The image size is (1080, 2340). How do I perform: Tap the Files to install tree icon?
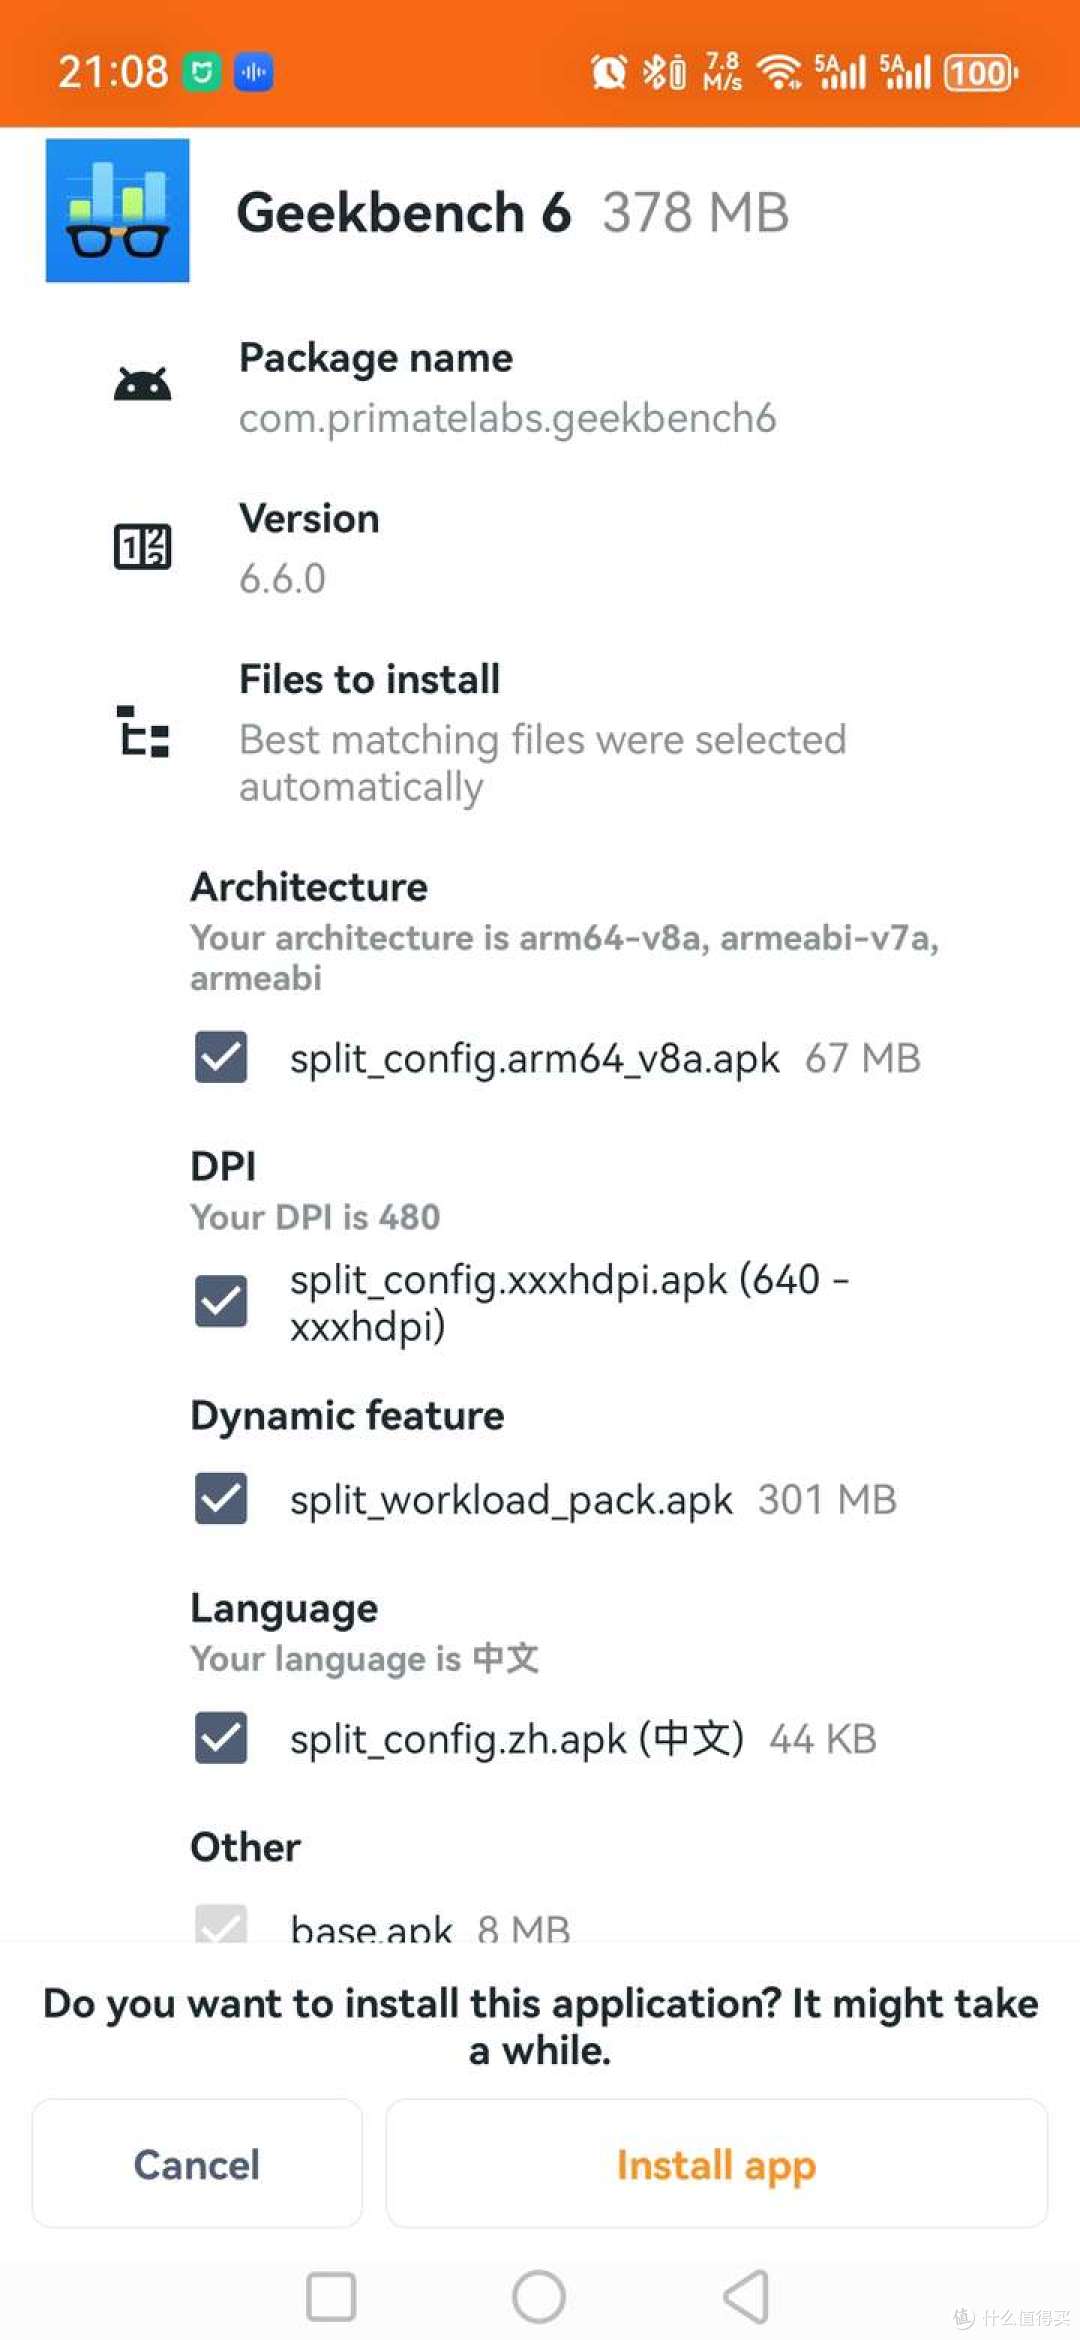(x=143, y=730)
